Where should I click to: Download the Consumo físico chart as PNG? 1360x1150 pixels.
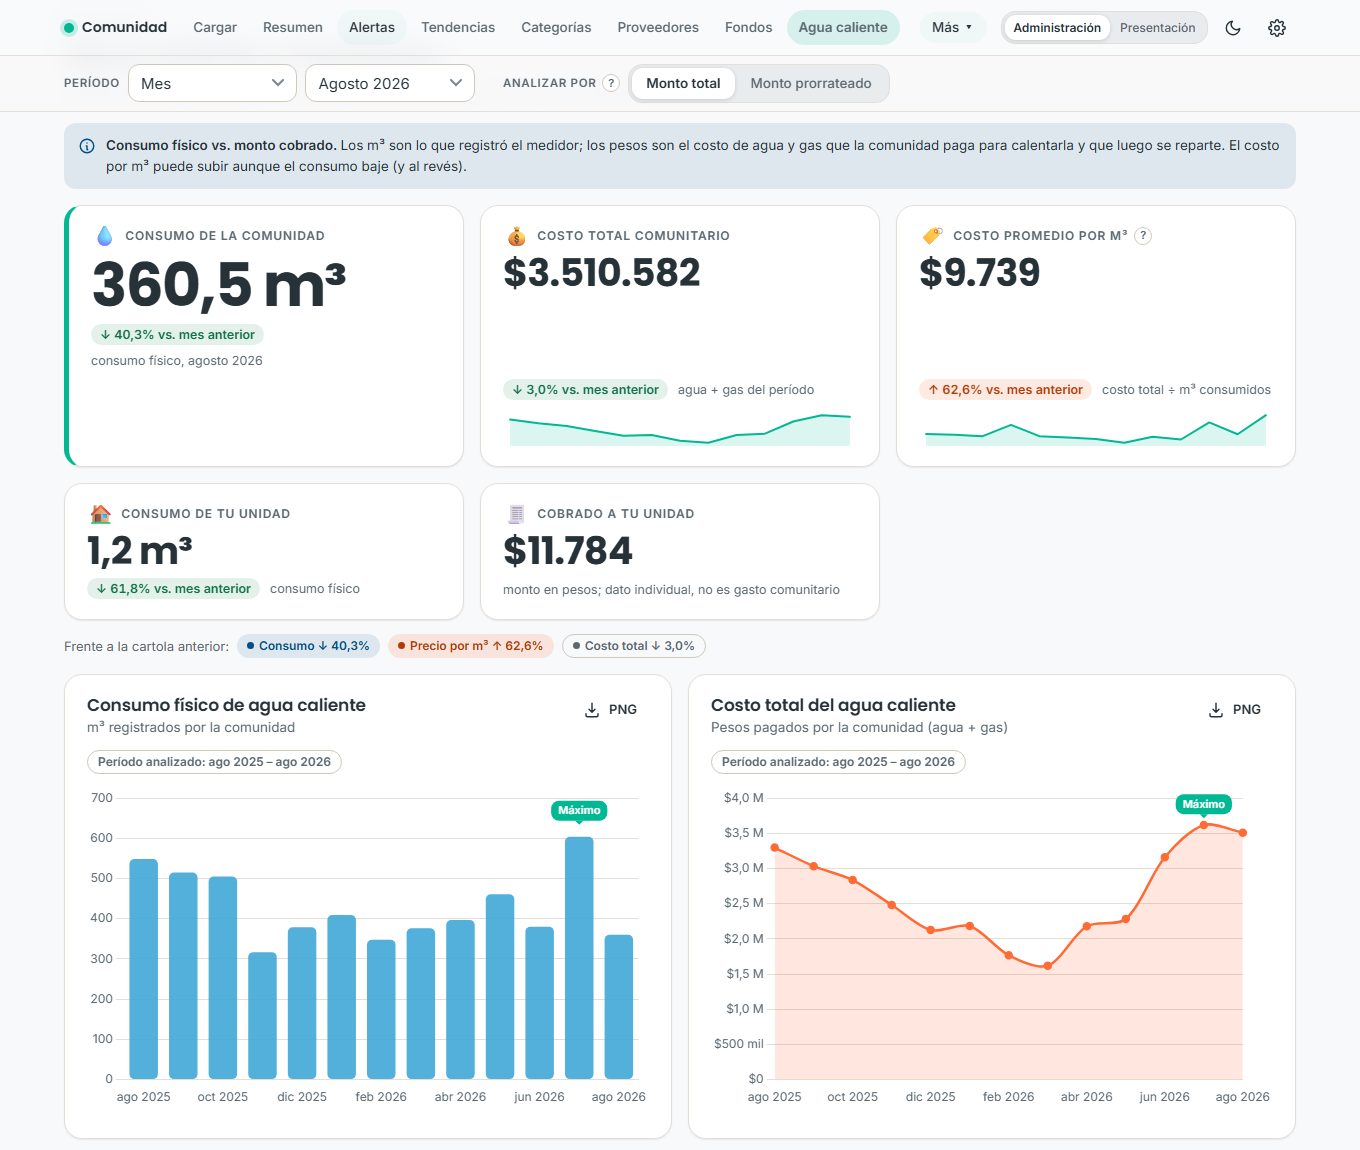tap(611, 710)
